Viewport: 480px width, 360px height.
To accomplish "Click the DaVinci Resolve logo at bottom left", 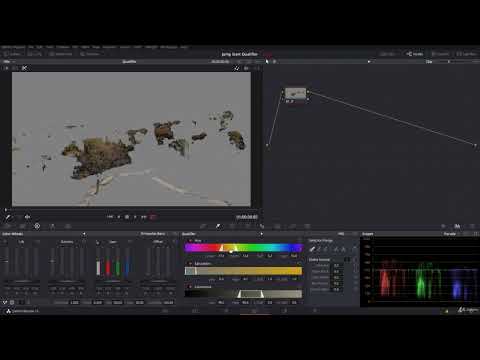I will coord(9,311).
